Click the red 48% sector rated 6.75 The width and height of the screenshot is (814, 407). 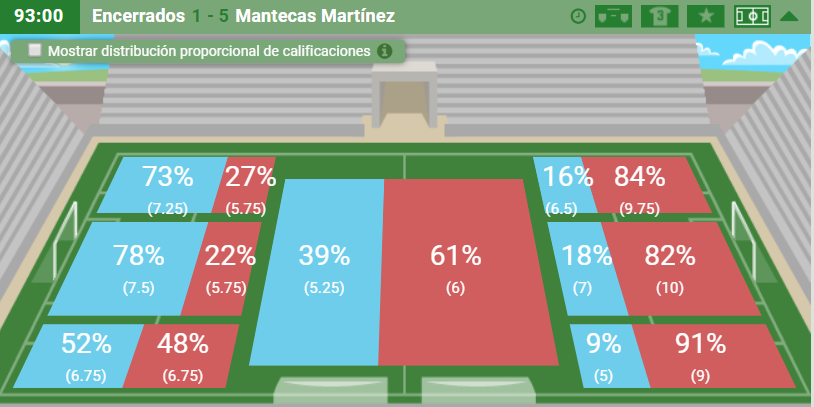[x=181, y=356]
